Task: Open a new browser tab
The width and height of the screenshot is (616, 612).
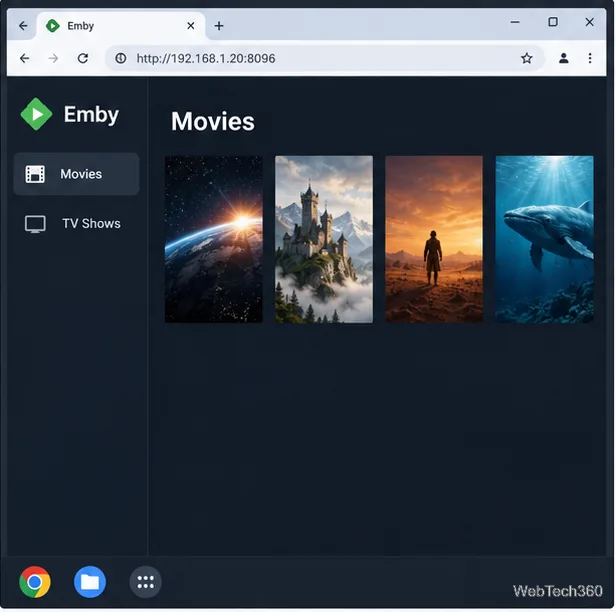Action: [219, 26]
